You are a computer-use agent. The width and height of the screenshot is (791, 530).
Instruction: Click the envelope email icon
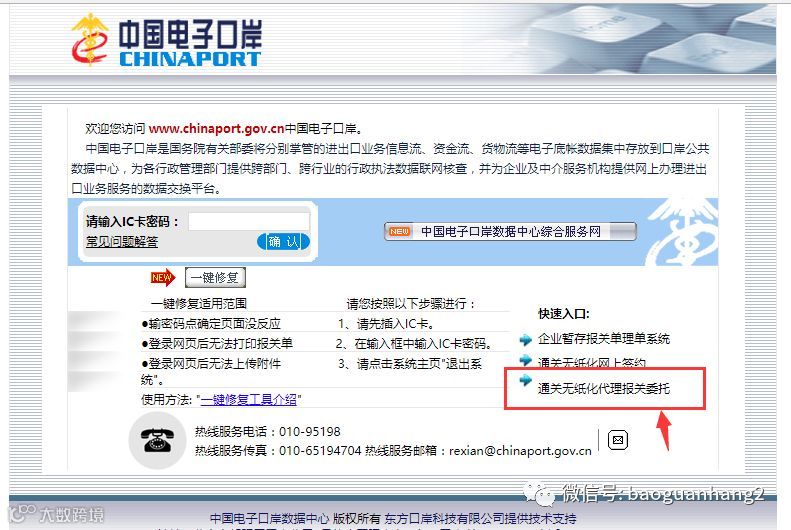click(617, 440)
